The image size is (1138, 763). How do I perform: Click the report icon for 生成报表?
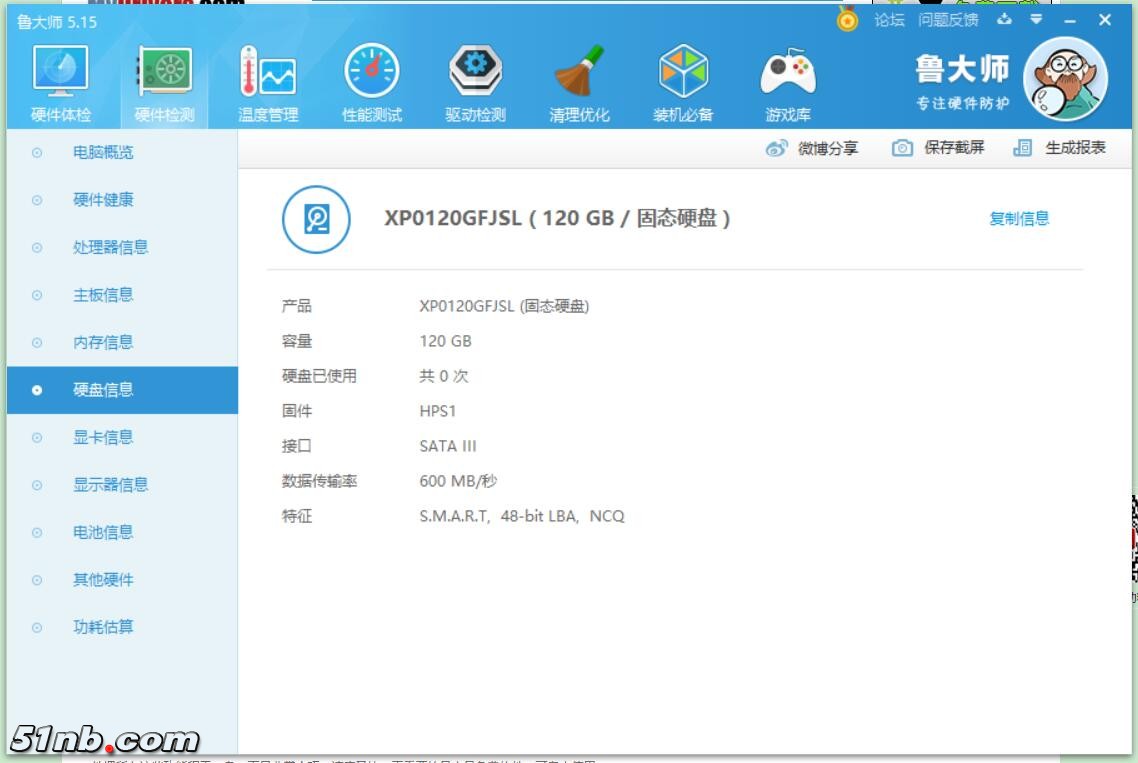(x=1023, y=148)
